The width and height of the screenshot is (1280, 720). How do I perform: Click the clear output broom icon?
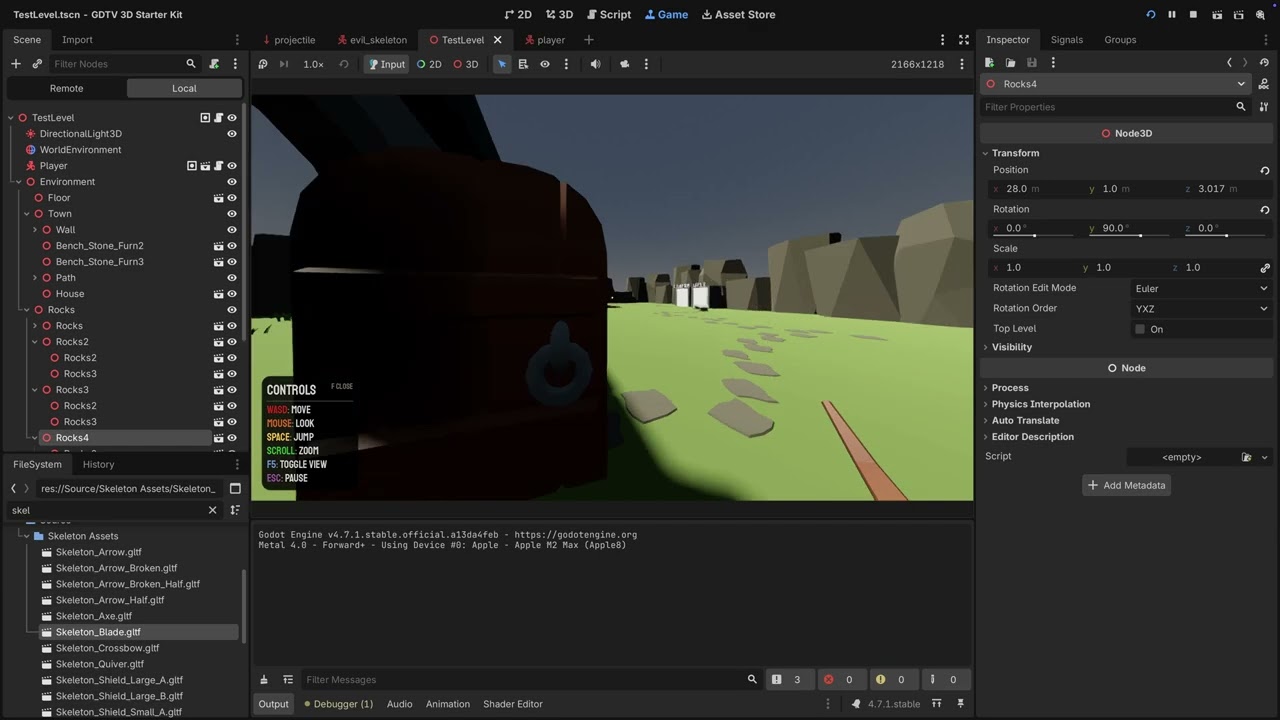(264, 680)
